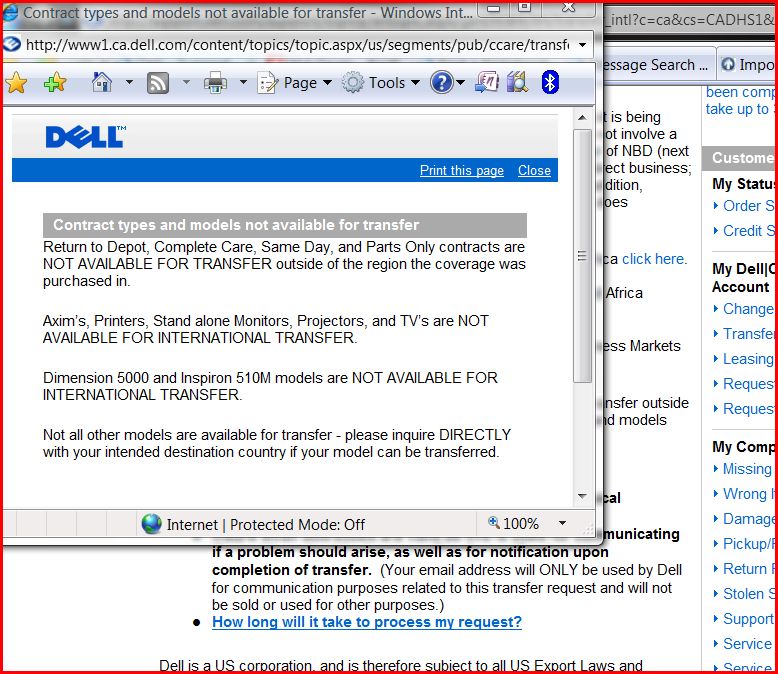This screenshot has width=778, height=674.
Task: Click the Leasing link in the sidebar
Action: (748, 359)
